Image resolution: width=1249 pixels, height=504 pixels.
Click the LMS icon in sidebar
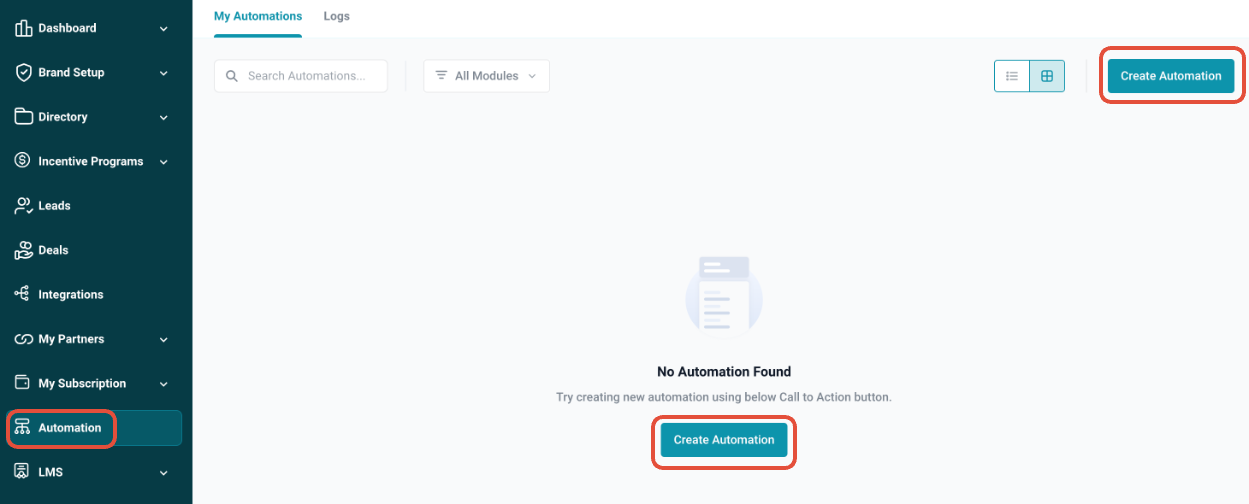[x=24, y=472]
